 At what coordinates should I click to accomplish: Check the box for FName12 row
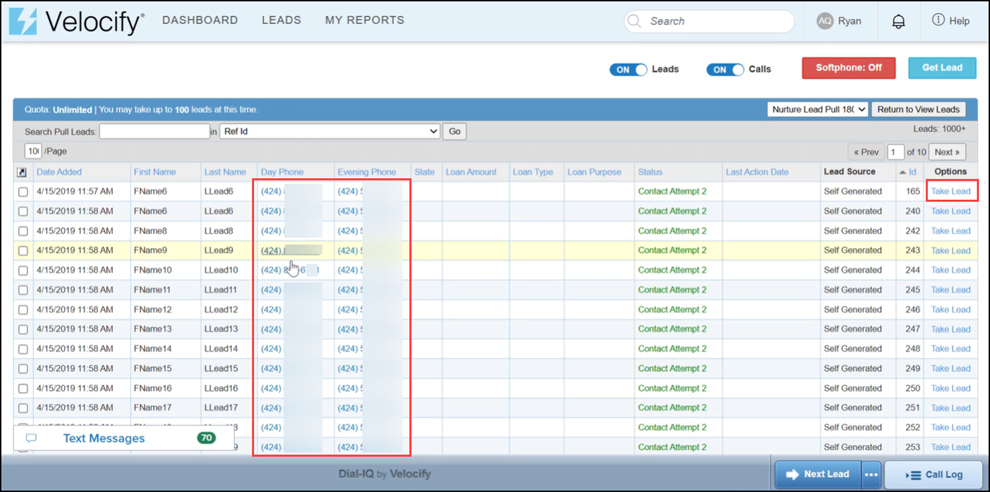23,310
